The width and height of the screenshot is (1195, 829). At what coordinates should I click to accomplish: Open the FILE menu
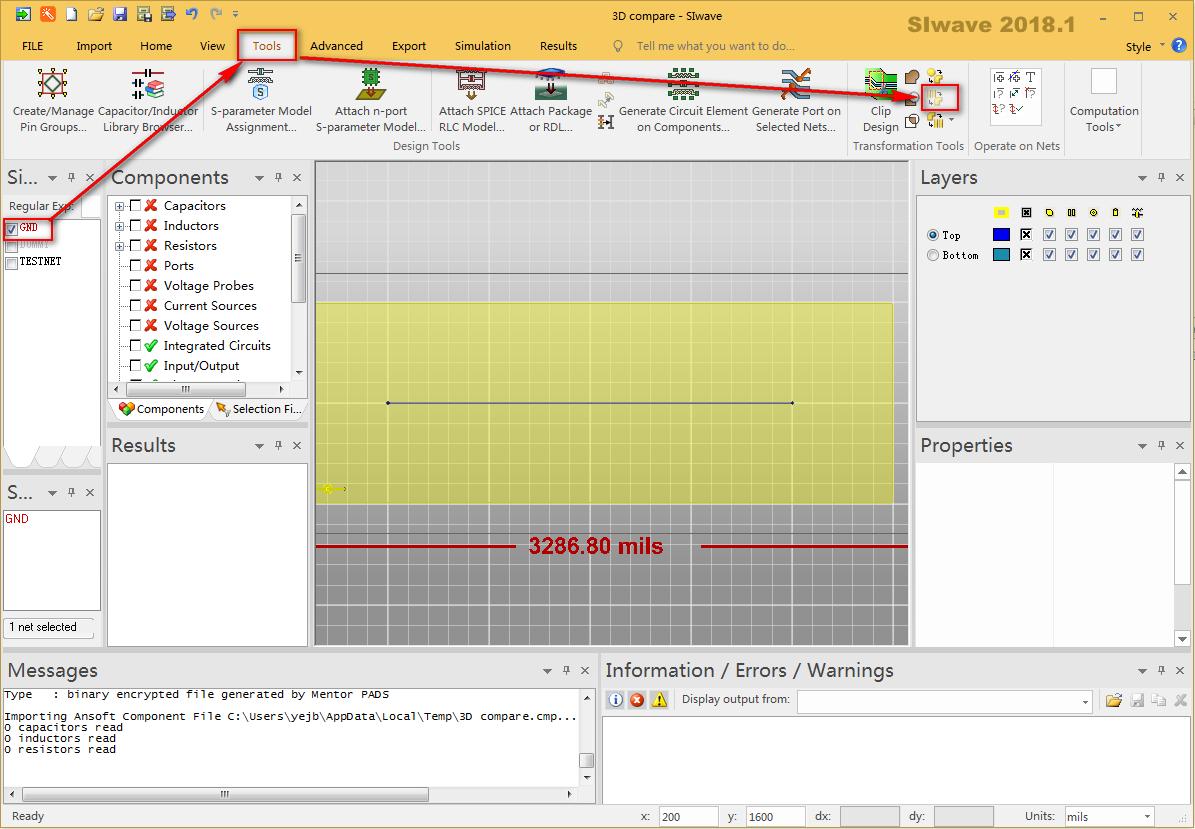click(x=32, y=46)
